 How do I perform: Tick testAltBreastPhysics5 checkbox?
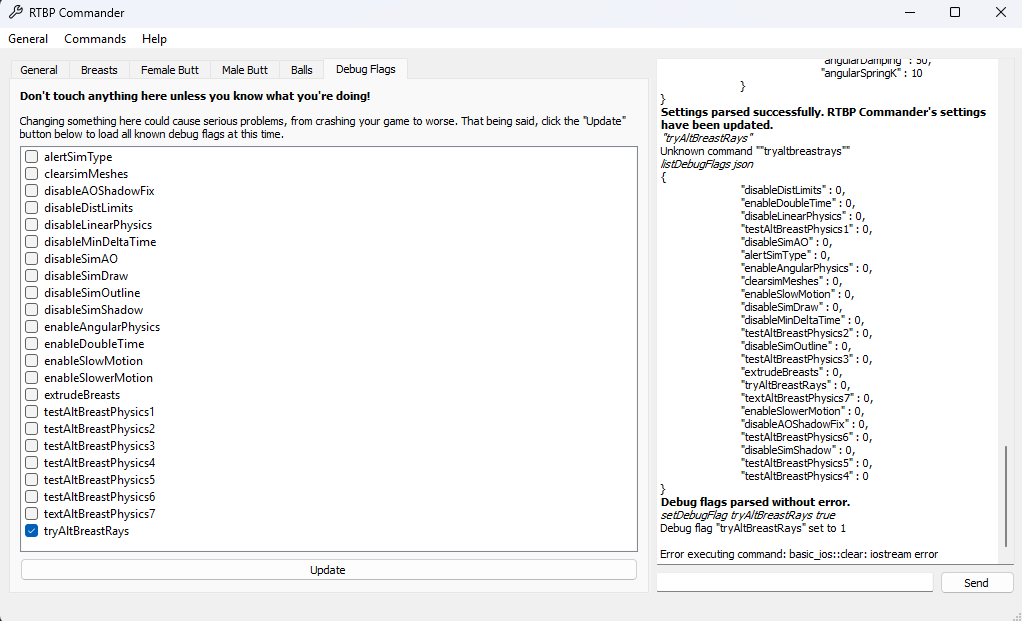pyautogui.click(x=31, y=479)
